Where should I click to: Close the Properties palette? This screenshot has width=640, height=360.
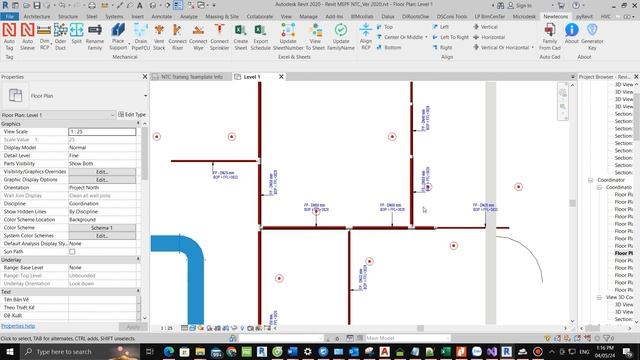coord(144,77)
